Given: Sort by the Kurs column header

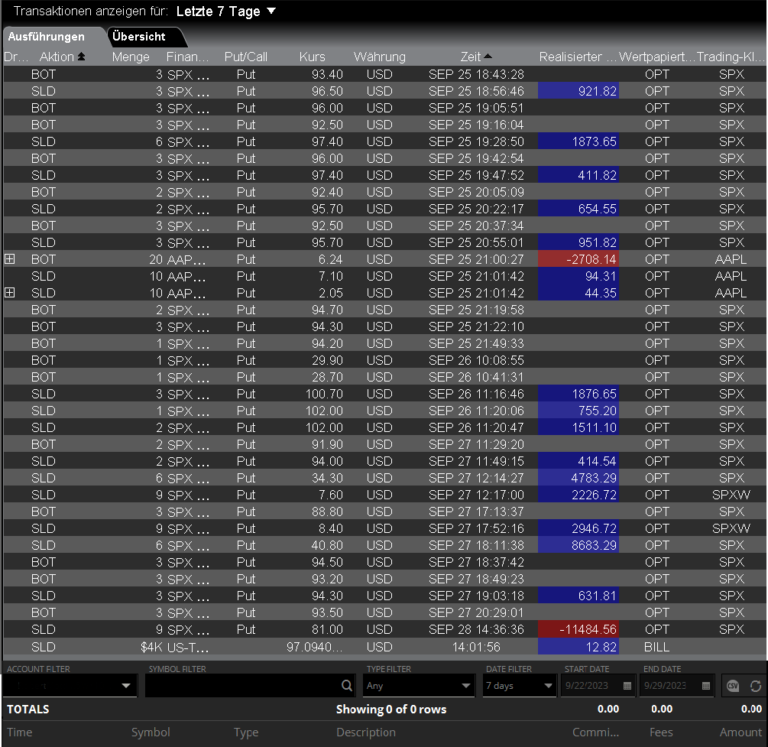Looking at the screenshot, I should point(312,57).
